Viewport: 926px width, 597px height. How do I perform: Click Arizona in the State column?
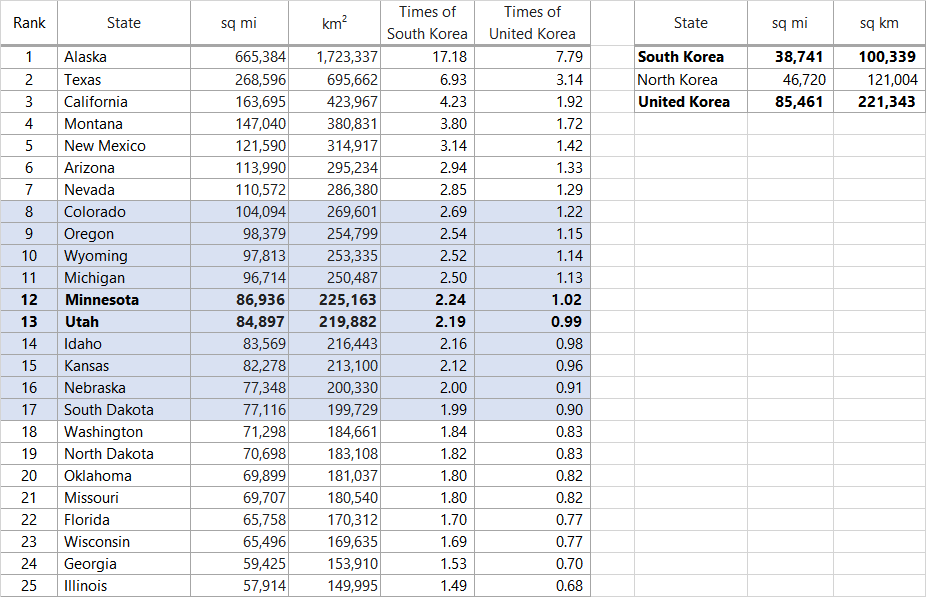(123, 168)
